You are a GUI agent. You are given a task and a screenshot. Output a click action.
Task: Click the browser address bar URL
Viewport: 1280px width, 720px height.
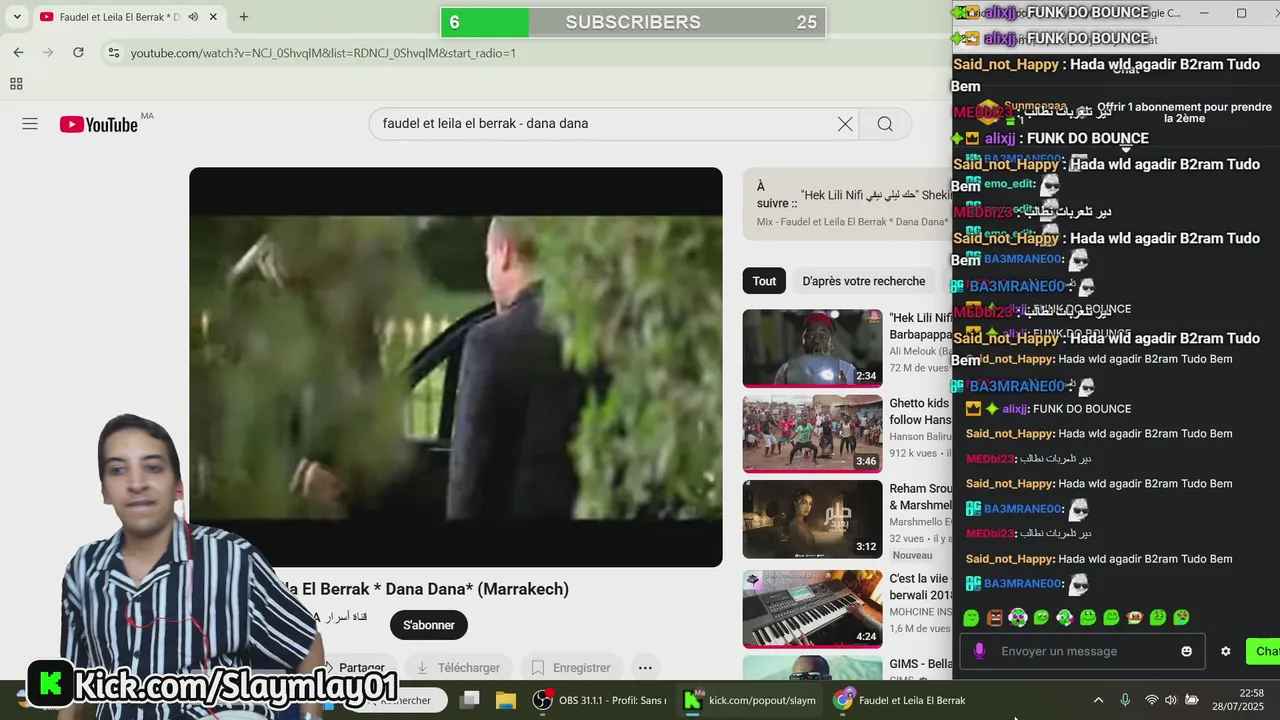click(323, 52)
